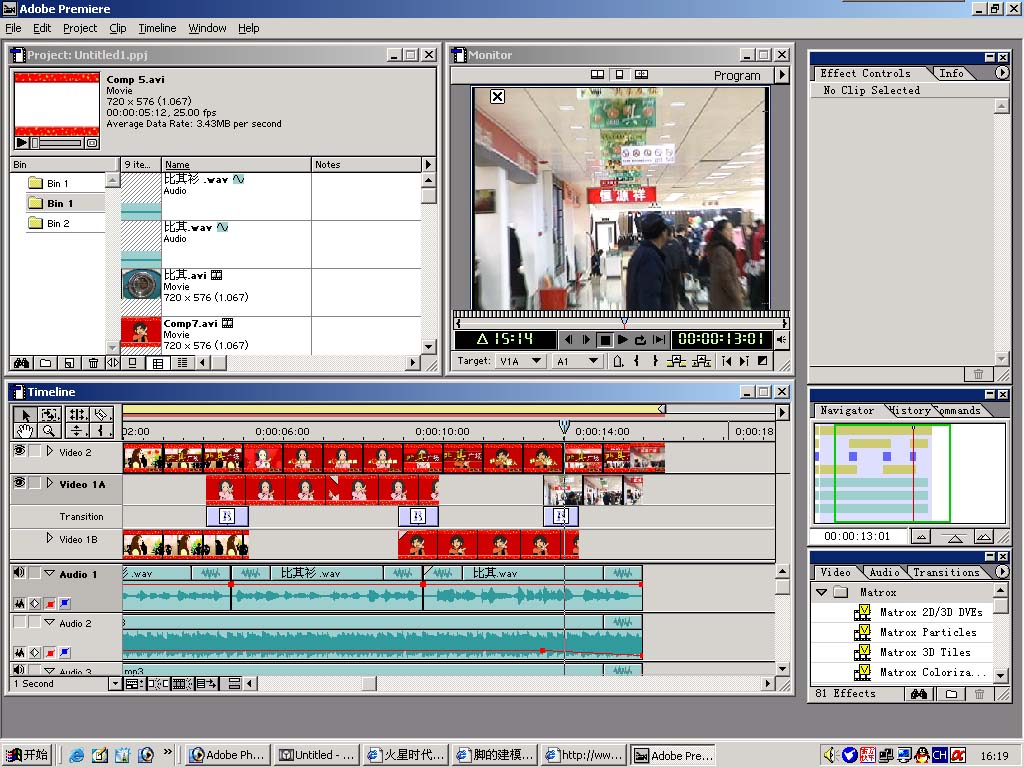Screen dimensions: 1024x768
Task: Click the marker menu icon in Monitor
Action: click(x=618, y=360)
